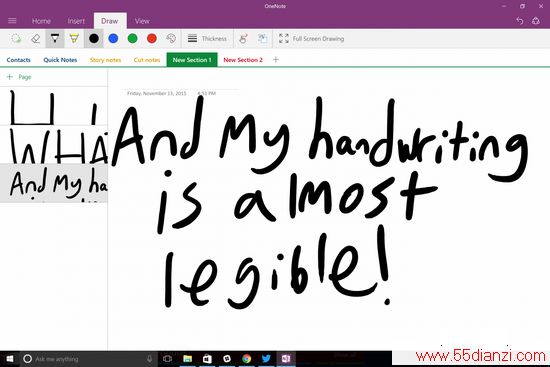
Task: Choose the yellow highlighter tool
Action: coord(74,39)
